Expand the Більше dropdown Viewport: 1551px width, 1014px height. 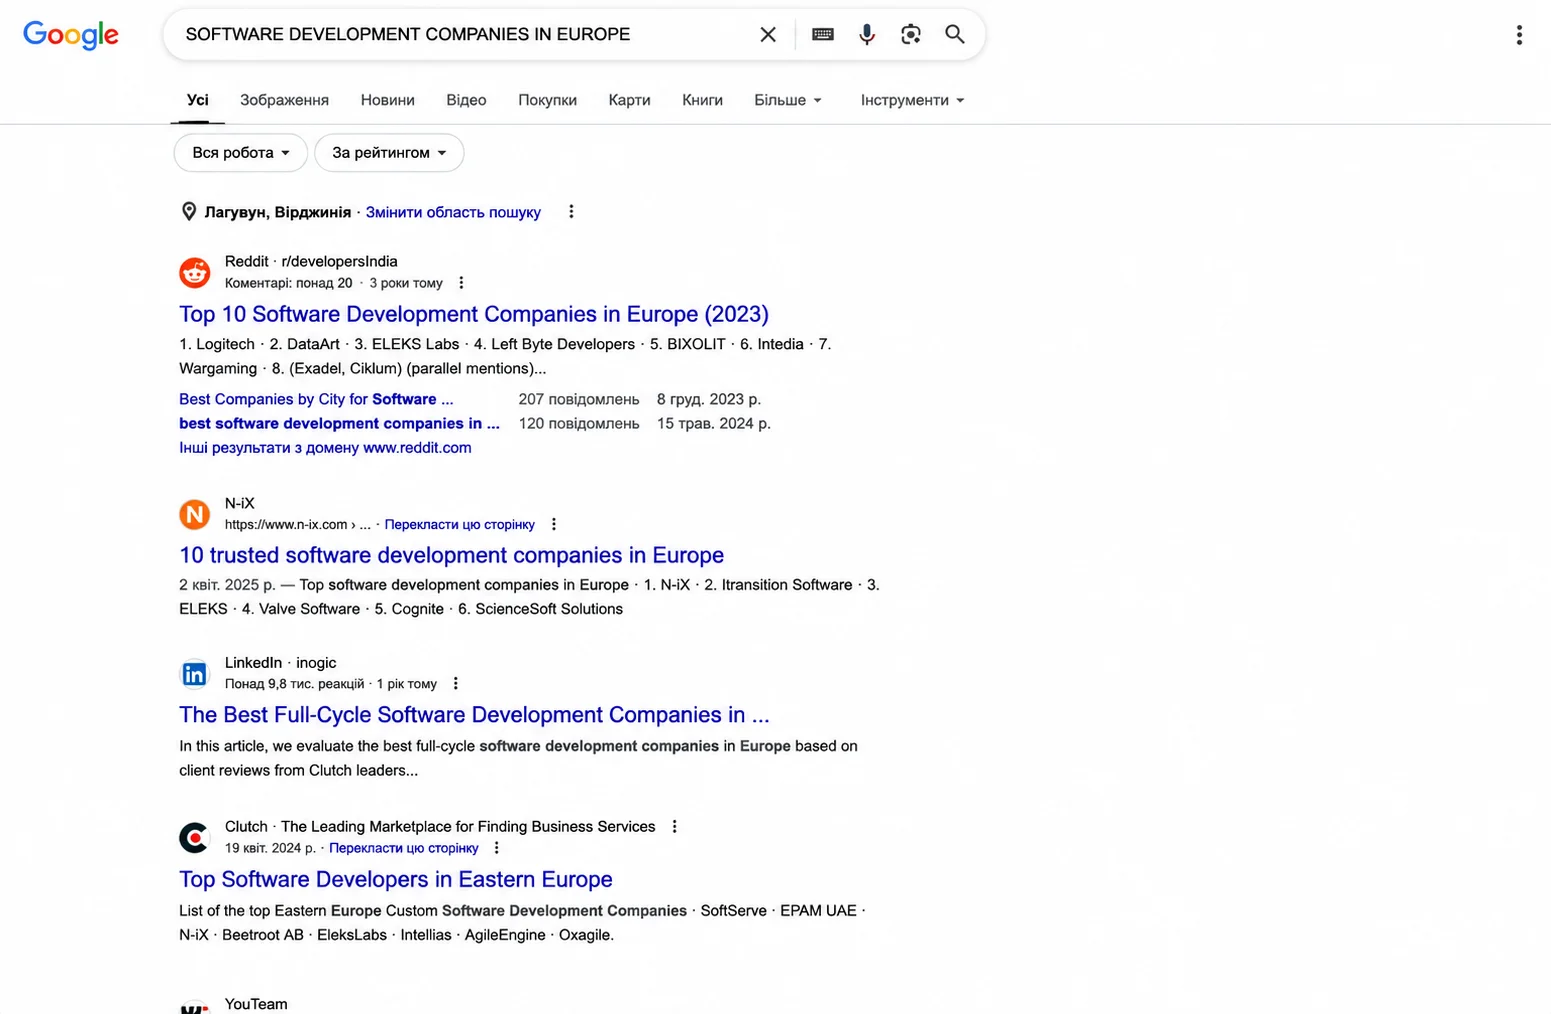[x=788, y=100]
